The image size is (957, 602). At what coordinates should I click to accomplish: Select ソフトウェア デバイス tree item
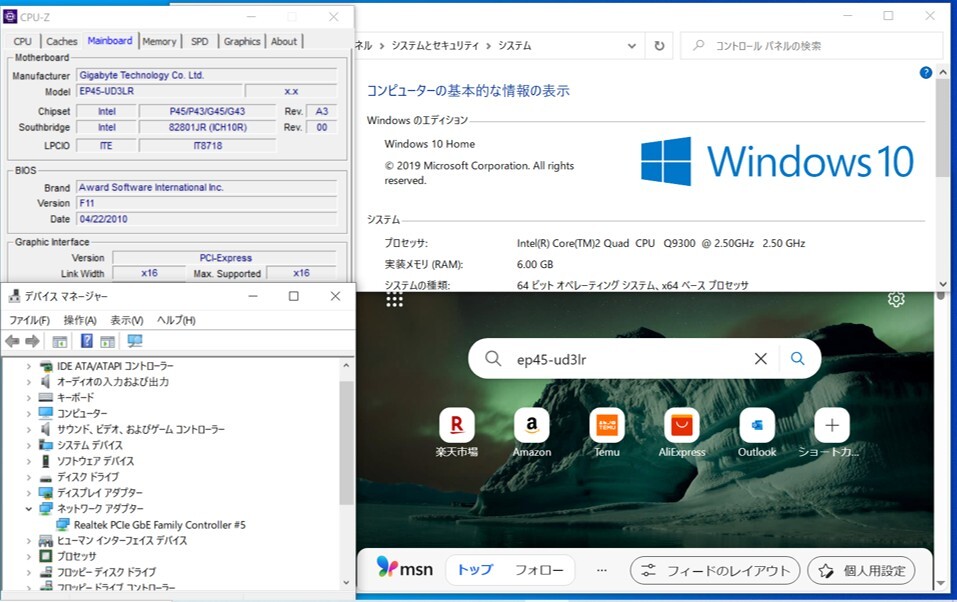click(95, 461)
